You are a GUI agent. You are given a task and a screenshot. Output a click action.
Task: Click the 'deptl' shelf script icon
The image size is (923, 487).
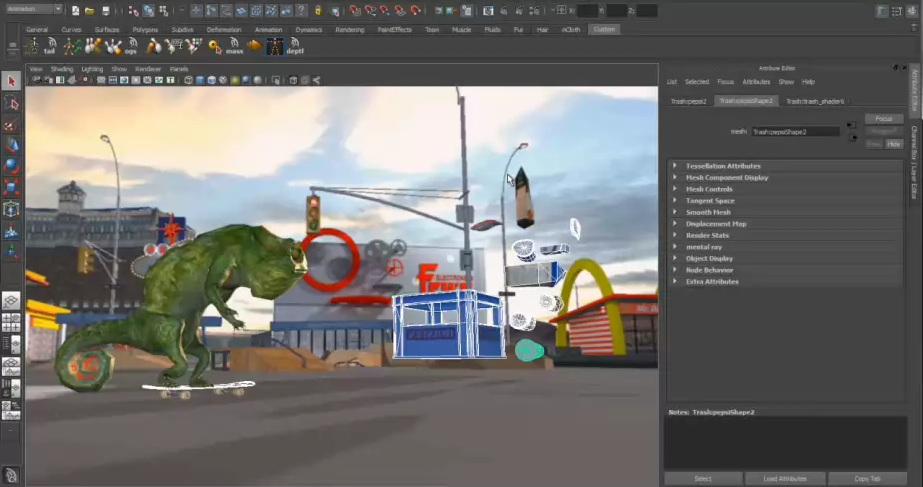tap(295, 46)
